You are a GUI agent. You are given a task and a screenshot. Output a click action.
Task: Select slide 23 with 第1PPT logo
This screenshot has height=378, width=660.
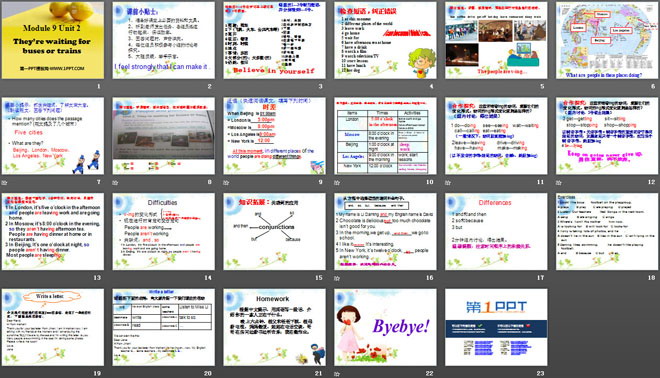(x=496, y=327)
